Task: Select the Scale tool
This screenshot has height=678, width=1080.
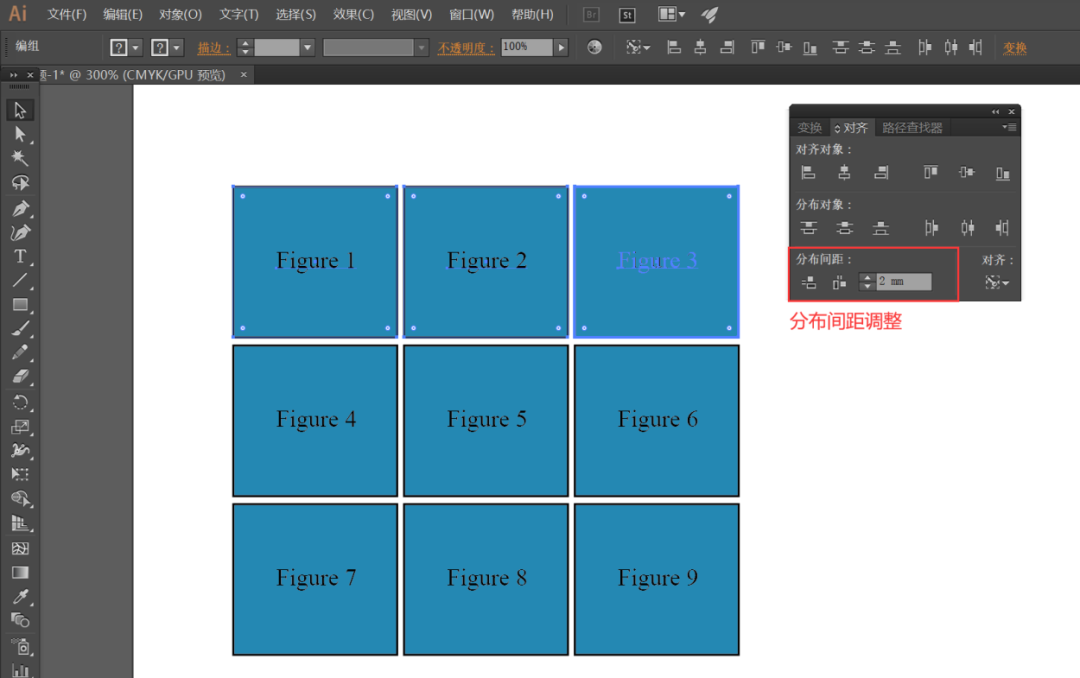Action: [20, 427]
